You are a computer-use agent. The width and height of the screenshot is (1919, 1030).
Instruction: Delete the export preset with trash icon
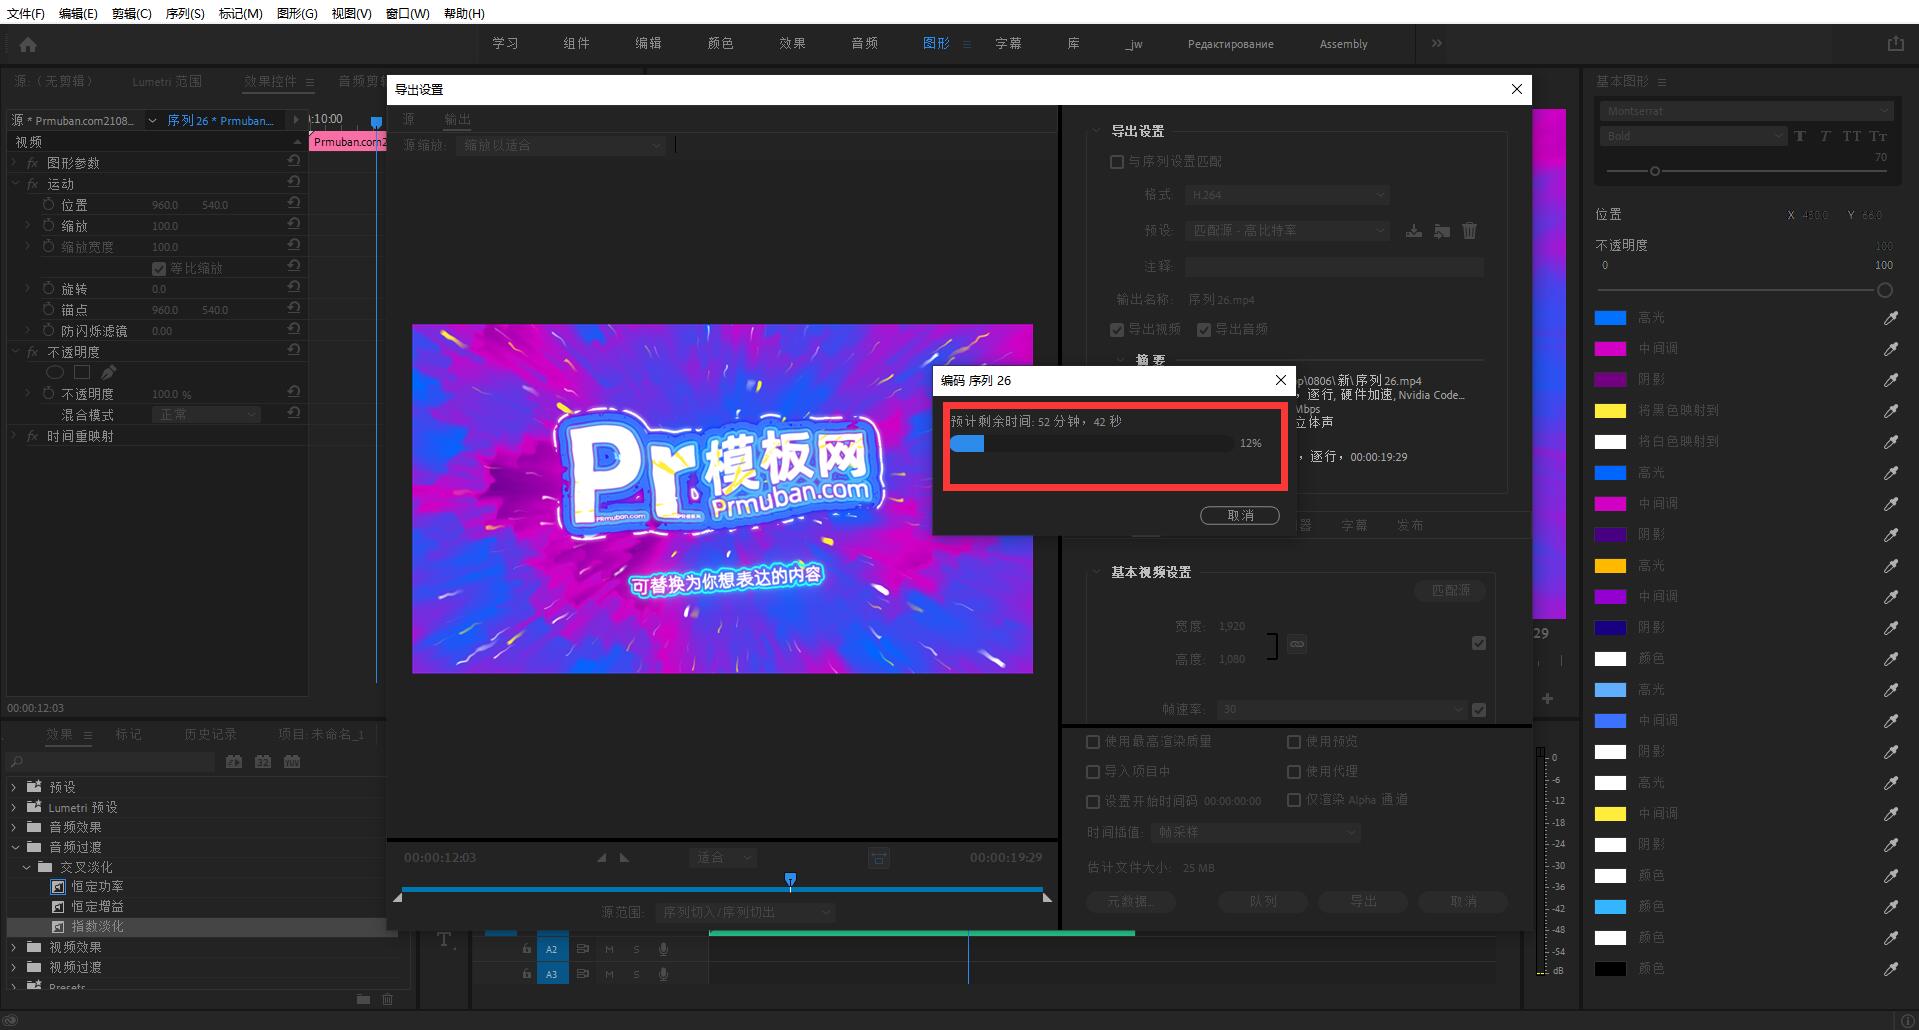point(1469,230)
